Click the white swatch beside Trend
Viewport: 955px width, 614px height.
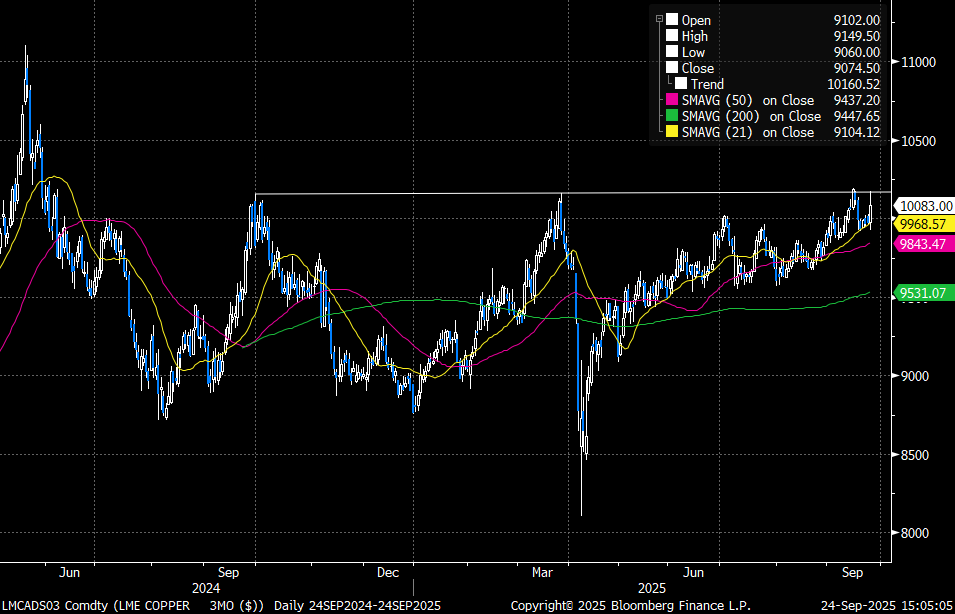pyautogui.click(x=681, y=83)
